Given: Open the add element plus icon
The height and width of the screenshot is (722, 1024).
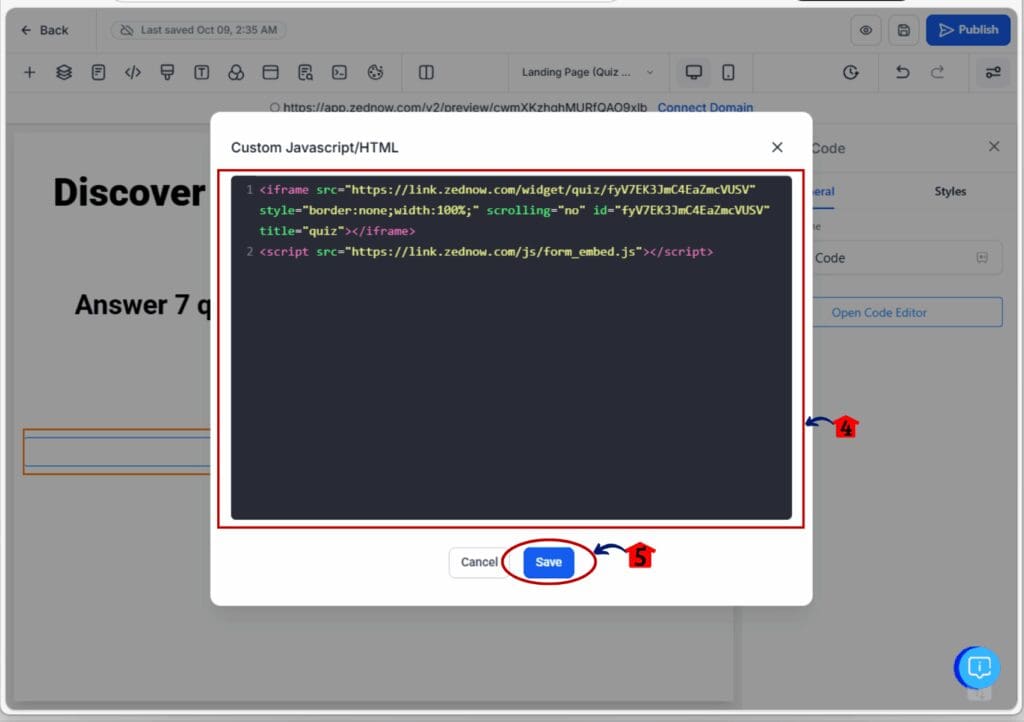Looking at the screenshot, I should point(29,72).
